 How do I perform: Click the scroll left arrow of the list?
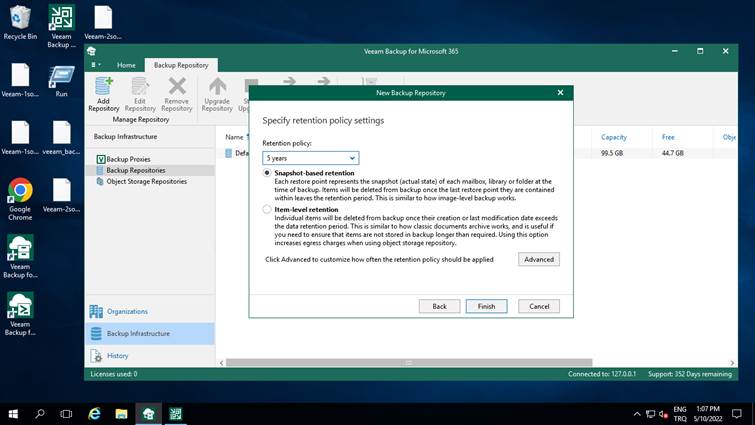coord(221,363)
